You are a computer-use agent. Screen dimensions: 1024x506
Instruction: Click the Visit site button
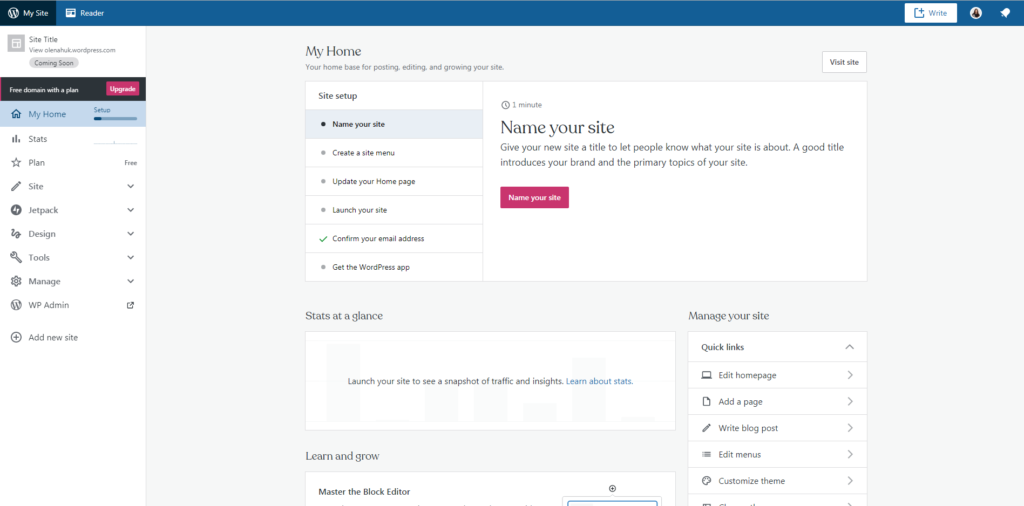[844, 62]
